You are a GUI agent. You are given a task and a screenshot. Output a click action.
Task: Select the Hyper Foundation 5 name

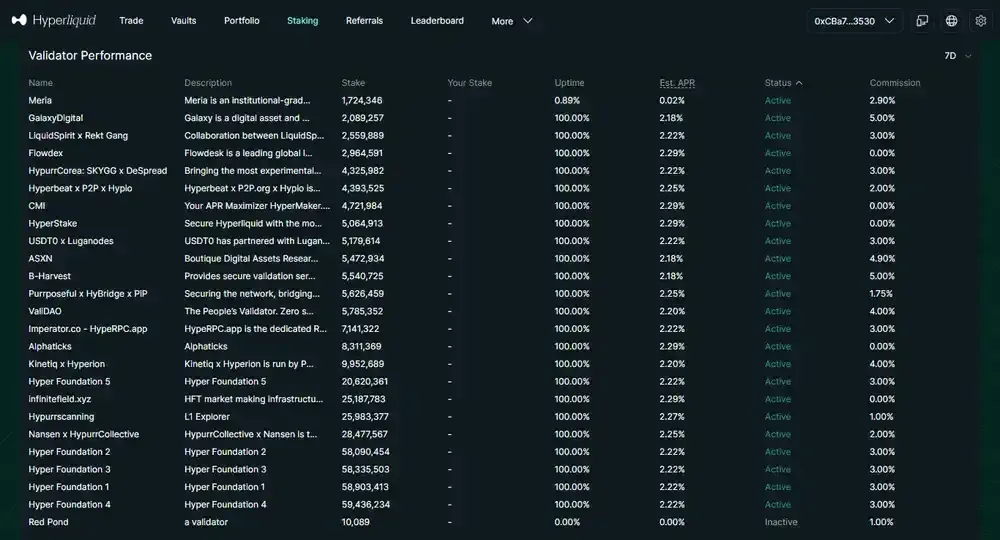[x=70, y=381]
